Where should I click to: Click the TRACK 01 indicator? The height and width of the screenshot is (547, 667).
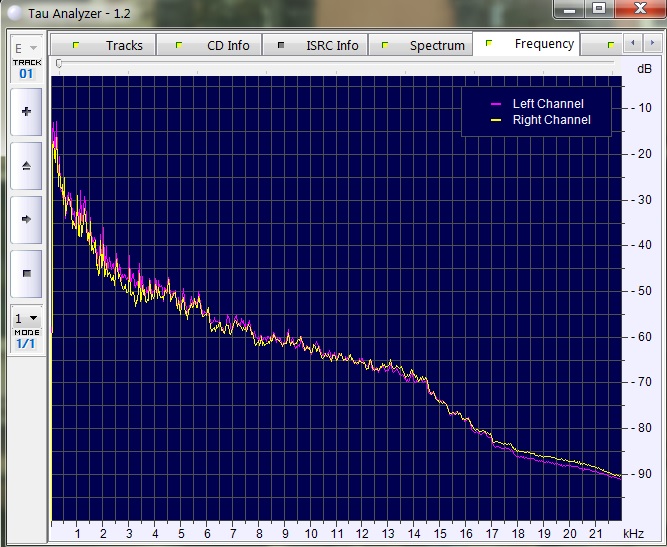pyautogui.click(x=26, y=68)
